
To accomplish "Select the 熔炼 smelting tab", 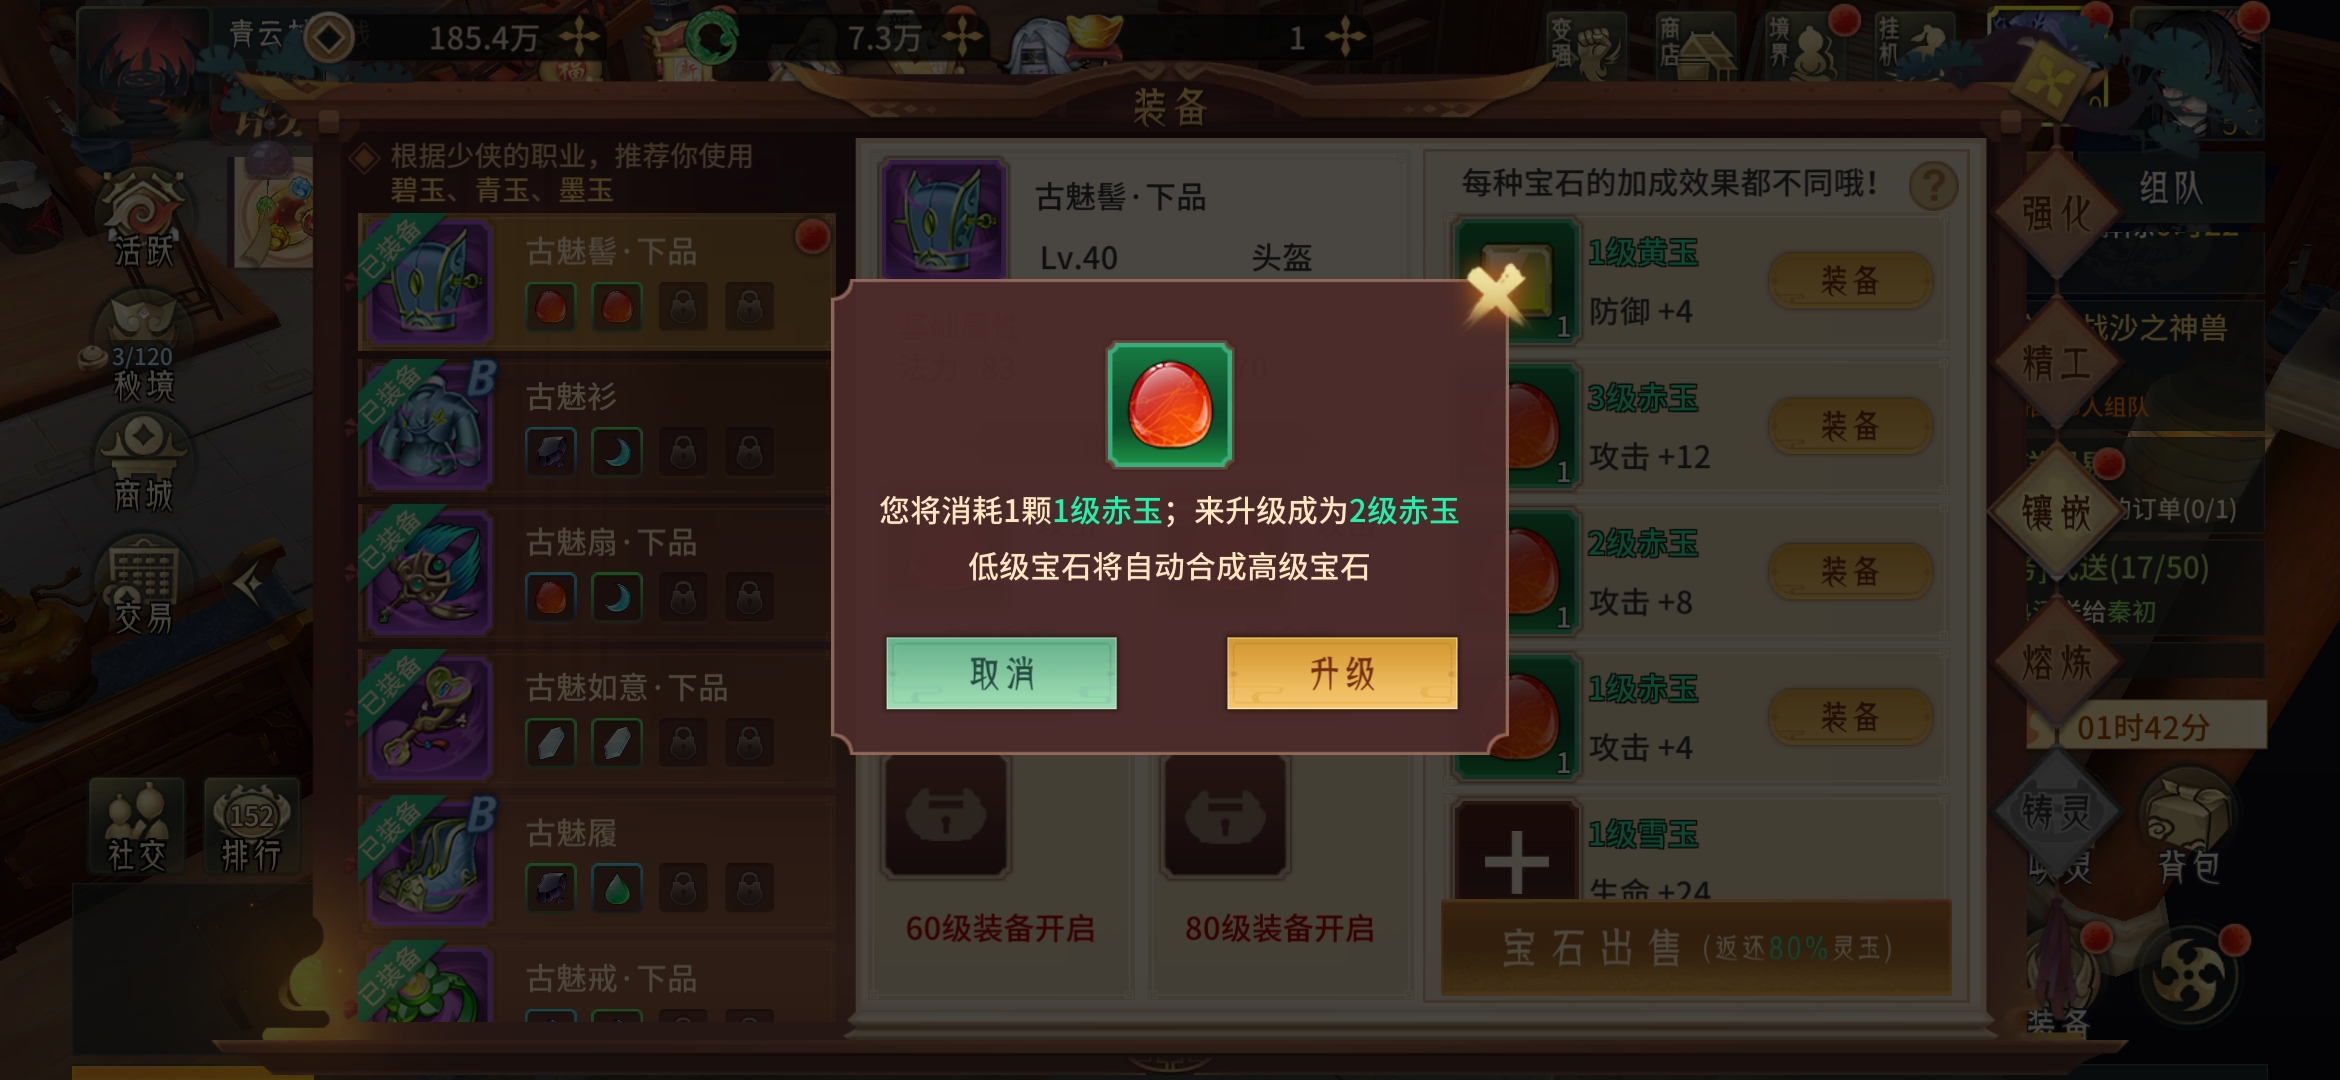I will click(2056, 662).
